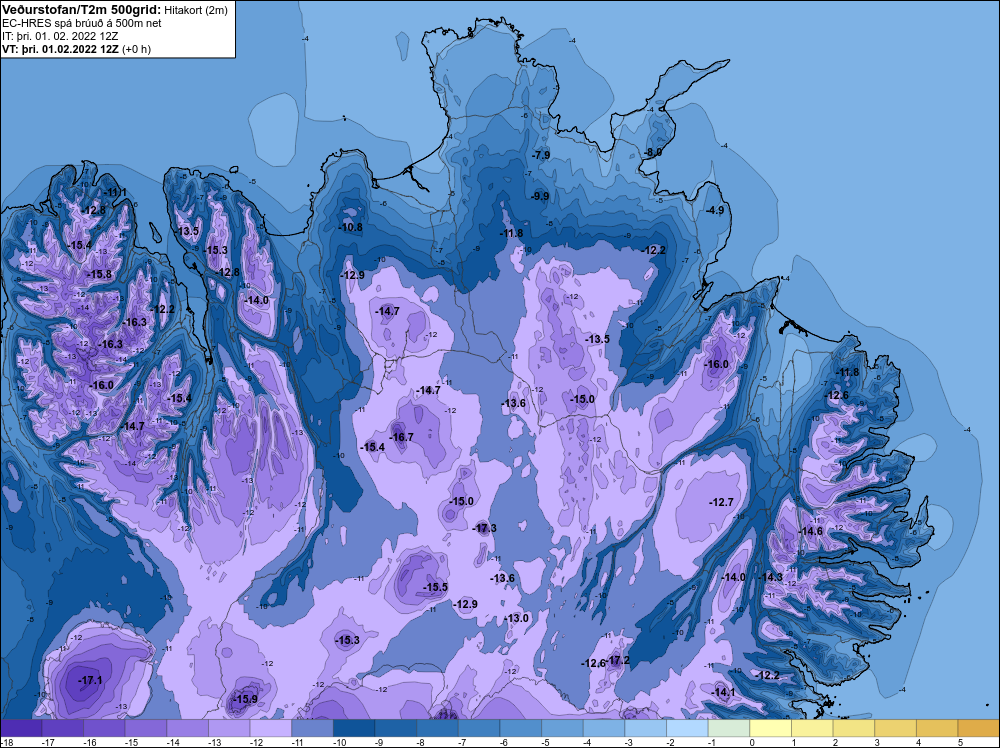Select the -9.9 temperature label
The image size is (1000, 748).
click(x=540, y=196)
